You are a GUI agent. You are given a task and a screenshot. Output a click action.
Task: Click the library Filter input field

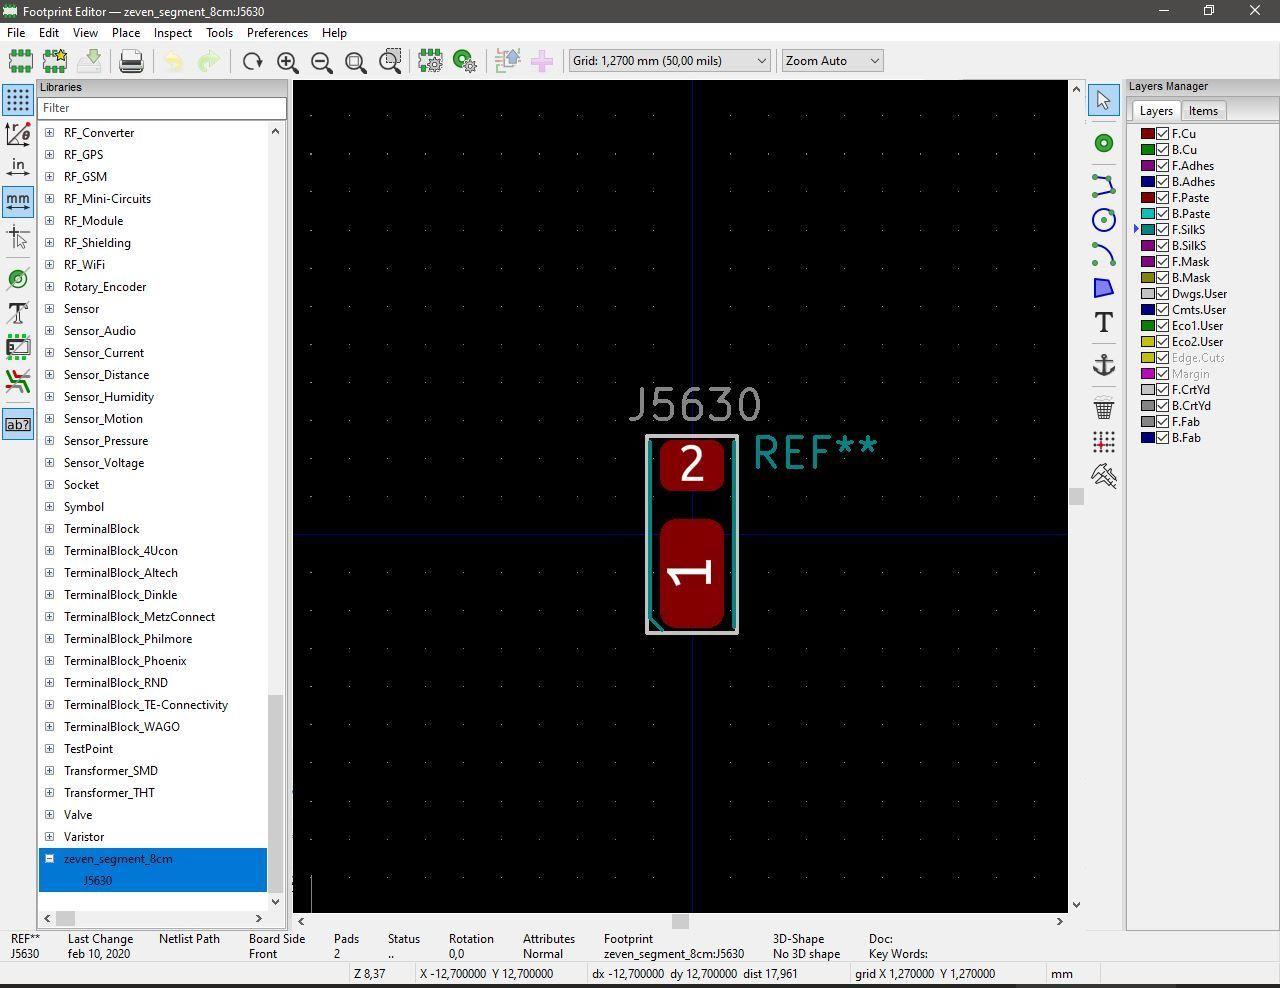[x=162, y=108]
